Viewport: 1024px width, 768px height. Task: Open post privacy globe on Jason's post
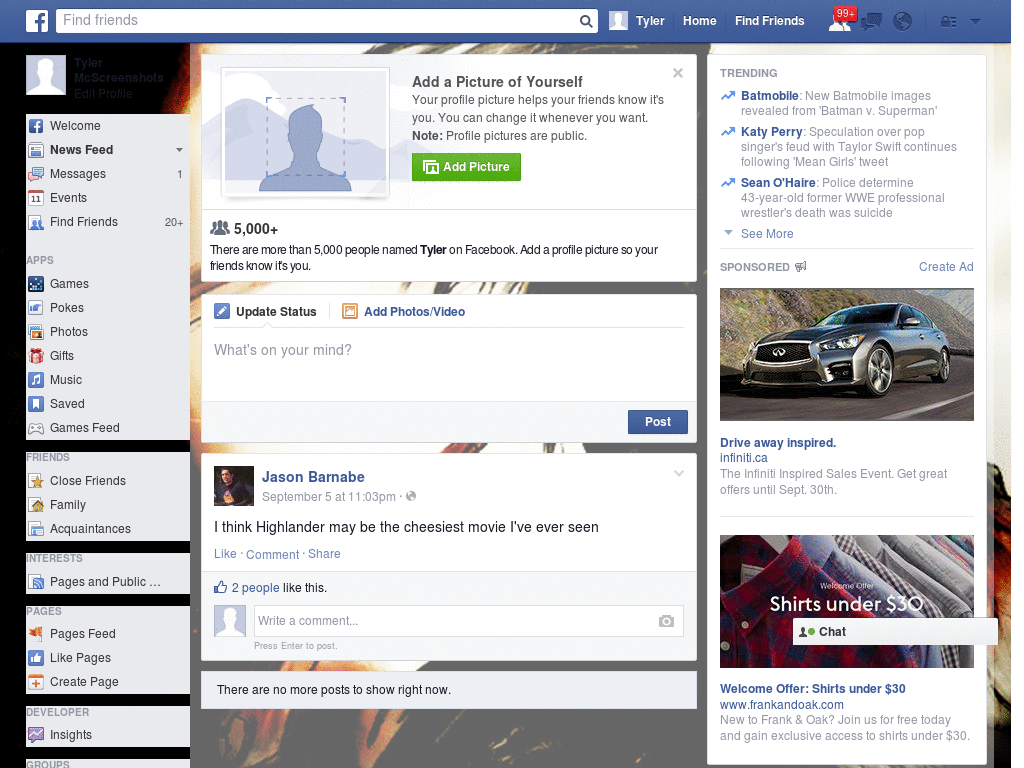[x=411, y=496]
